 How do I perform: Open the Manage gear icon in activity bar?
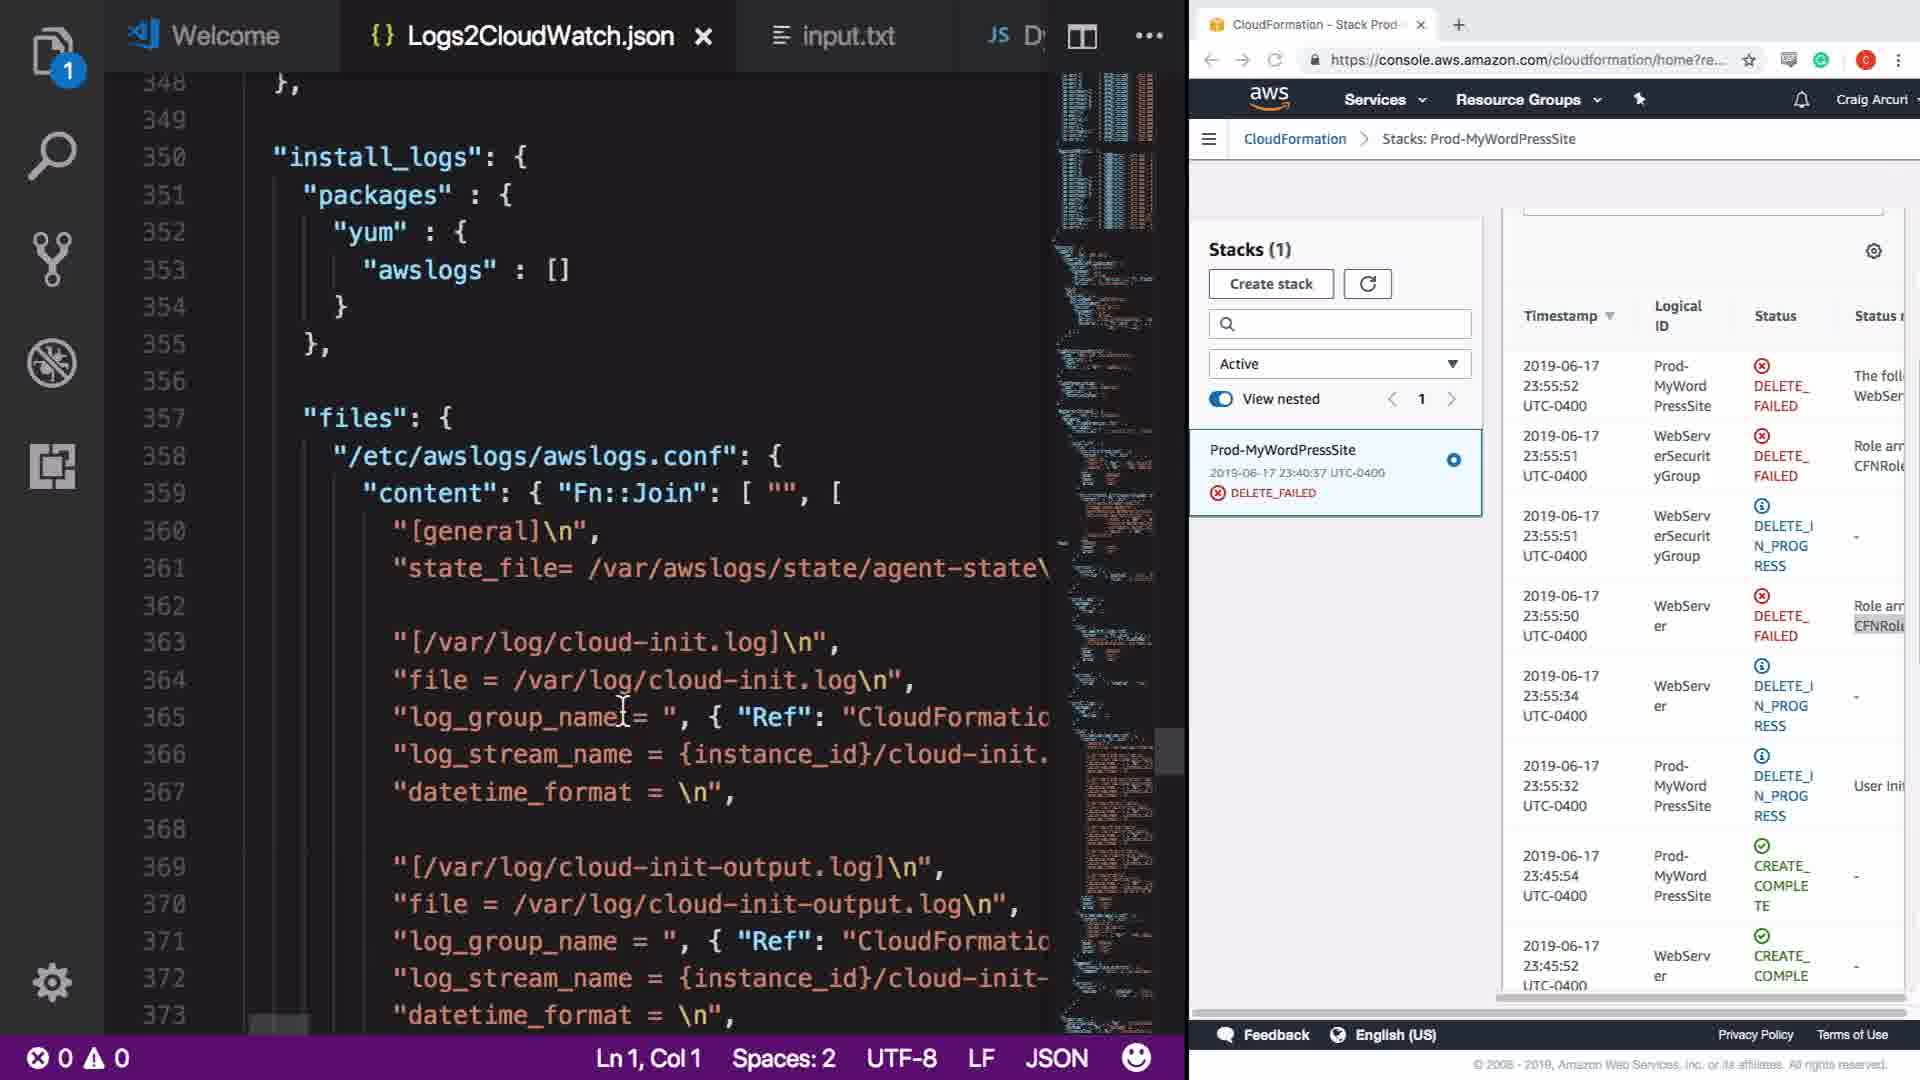[52, 982]
